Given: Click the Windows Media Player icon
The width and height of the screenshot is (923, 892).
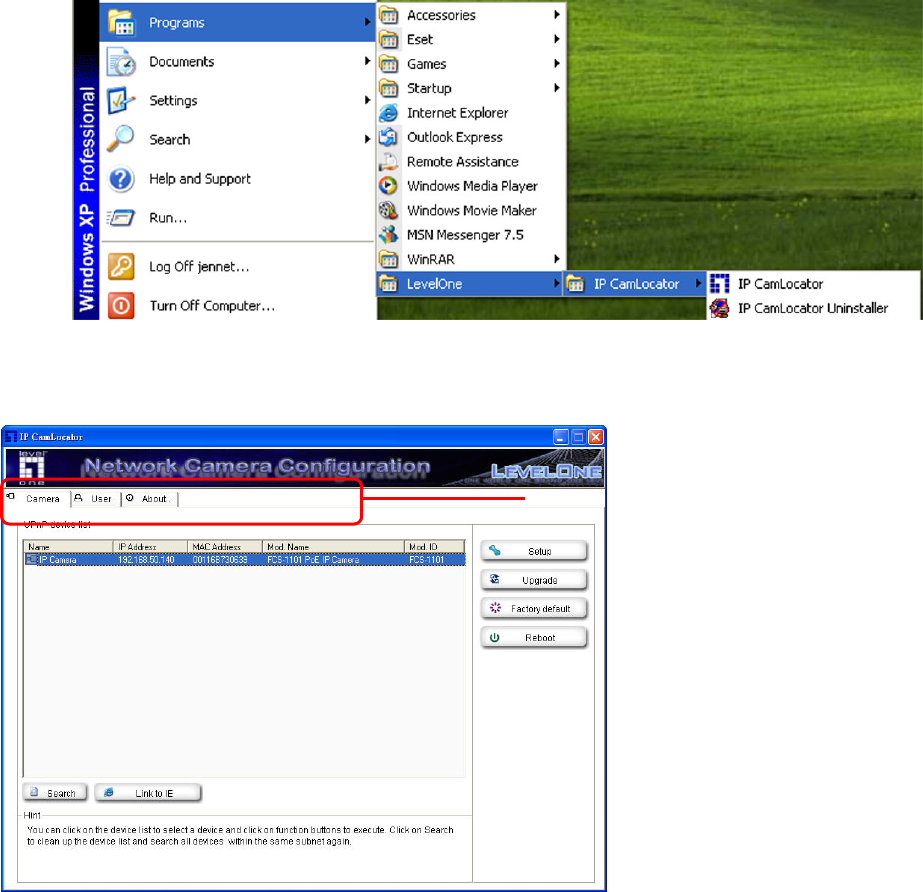Looking at the screenshot, I should [389, 186].
